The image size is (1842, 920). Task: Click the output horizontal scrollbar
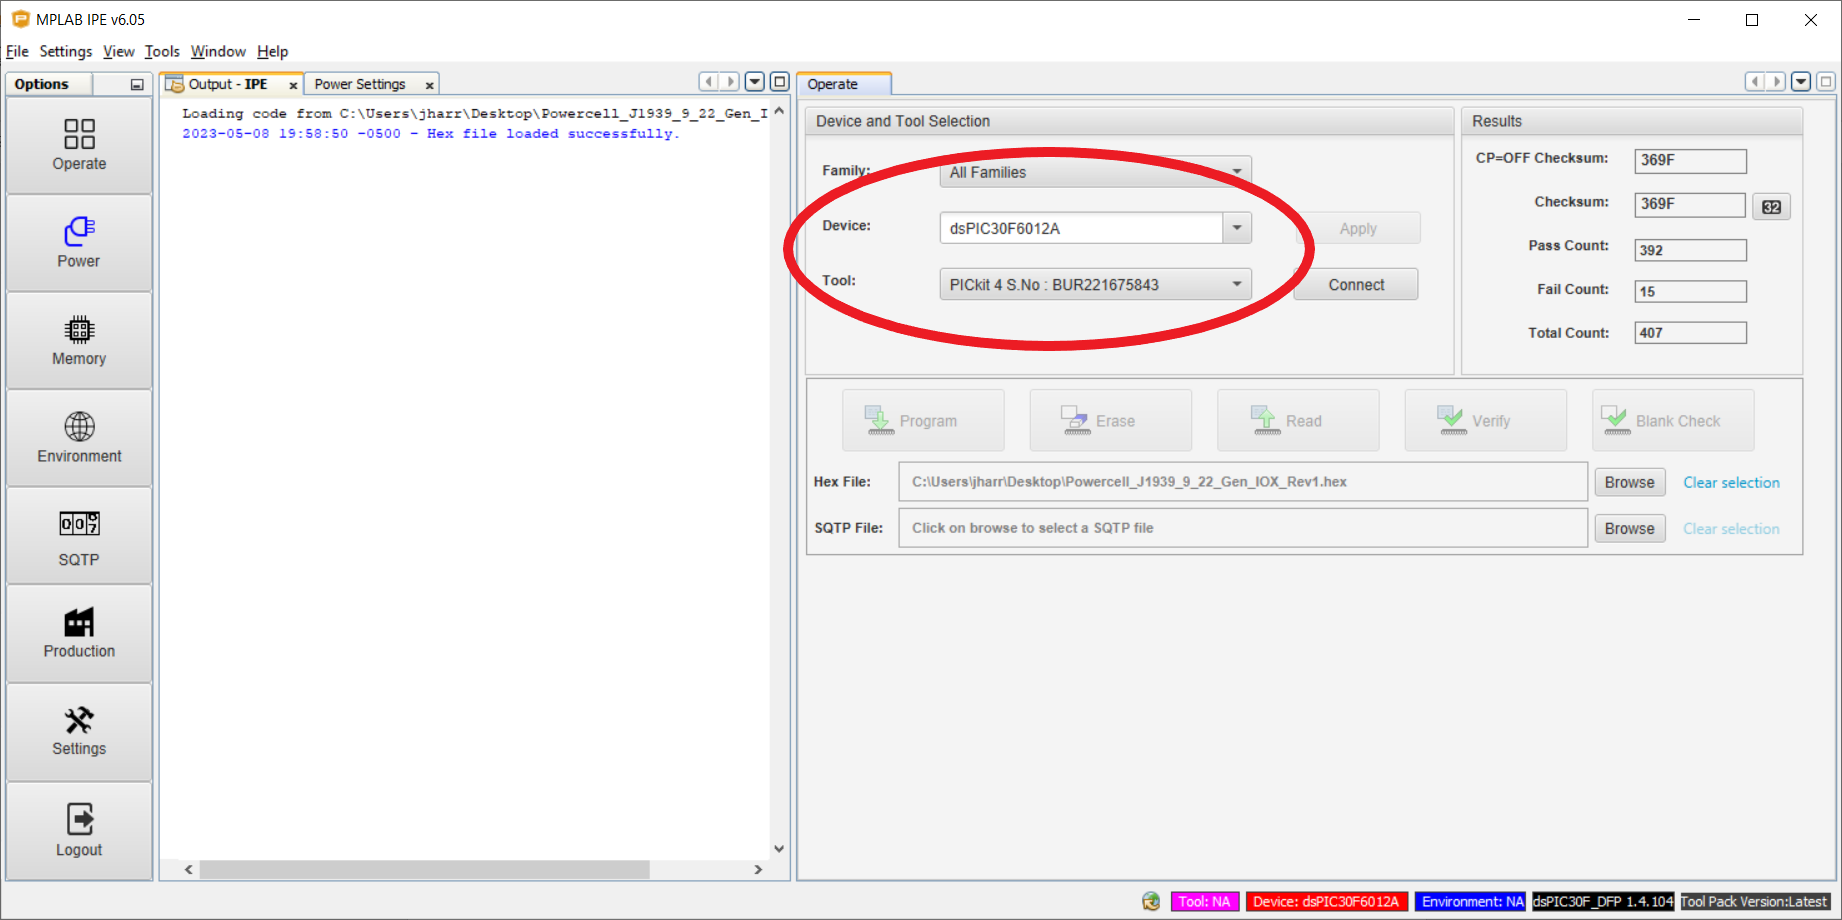click(x=424, y=870)
